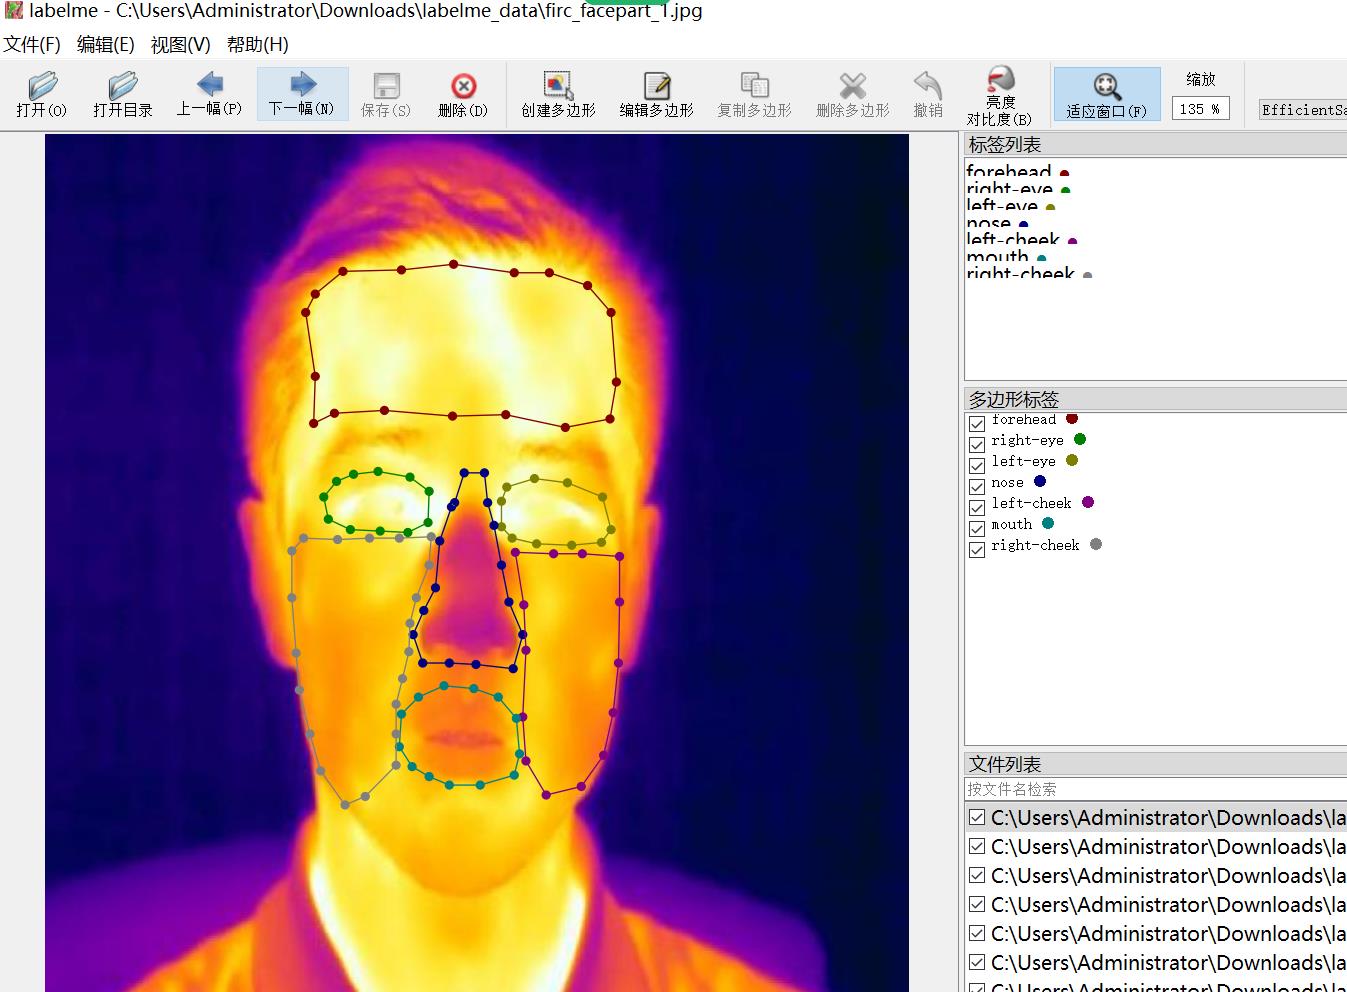Go to next image (下一幅)

302,95
